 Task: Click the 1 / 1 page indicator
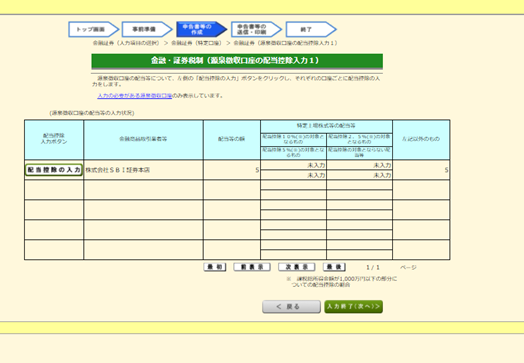coord(373,267)
